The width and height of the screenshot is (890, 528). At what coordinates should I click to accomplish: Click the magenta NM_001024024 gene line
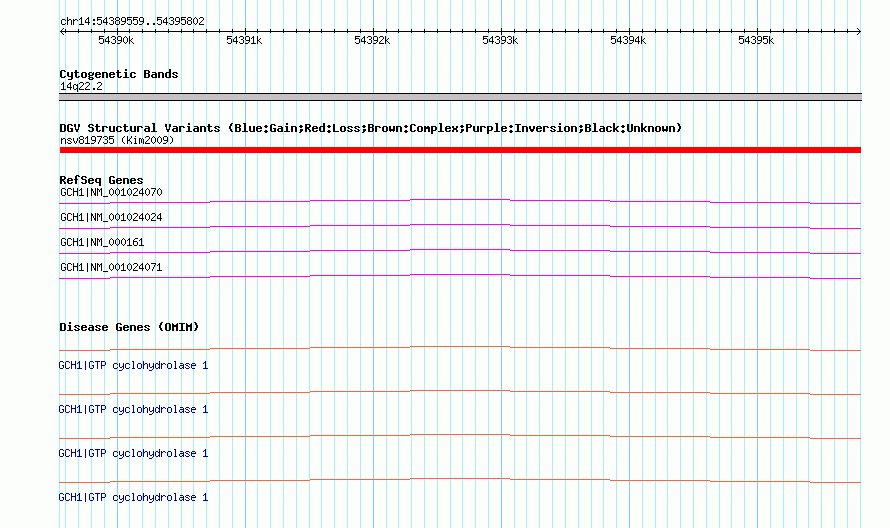point(460,225)
